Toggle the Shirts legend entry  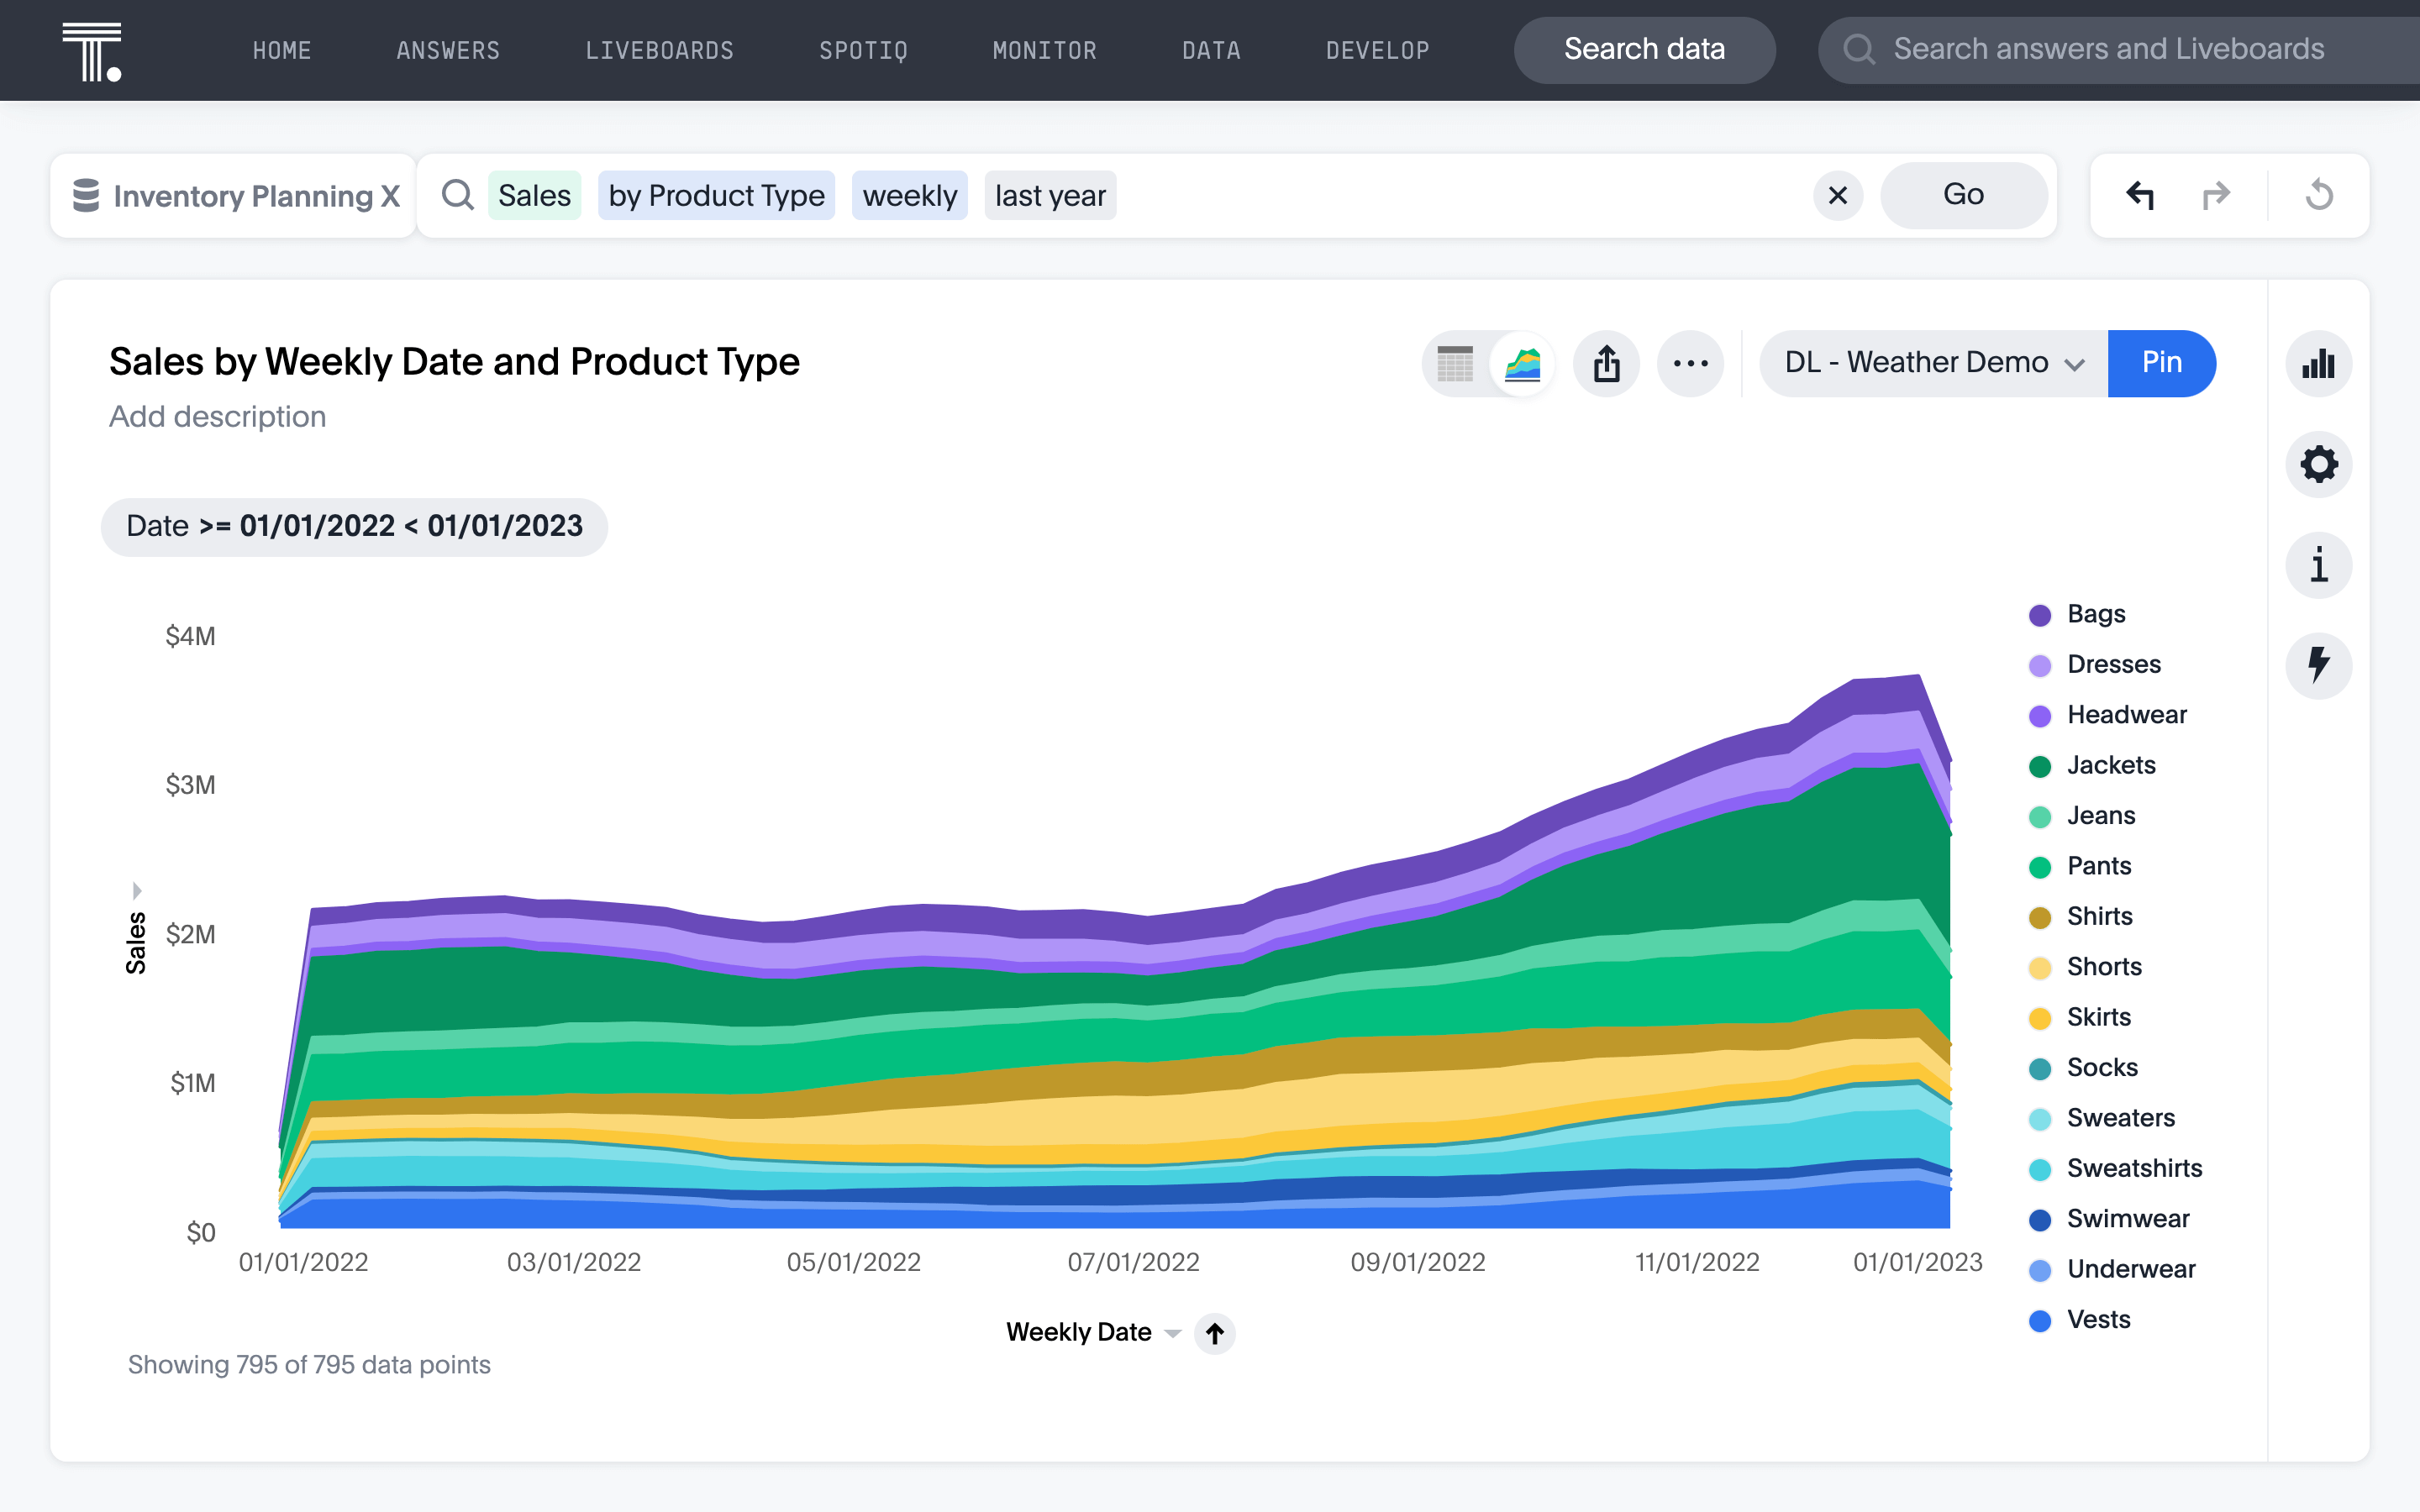[2081, 917]
